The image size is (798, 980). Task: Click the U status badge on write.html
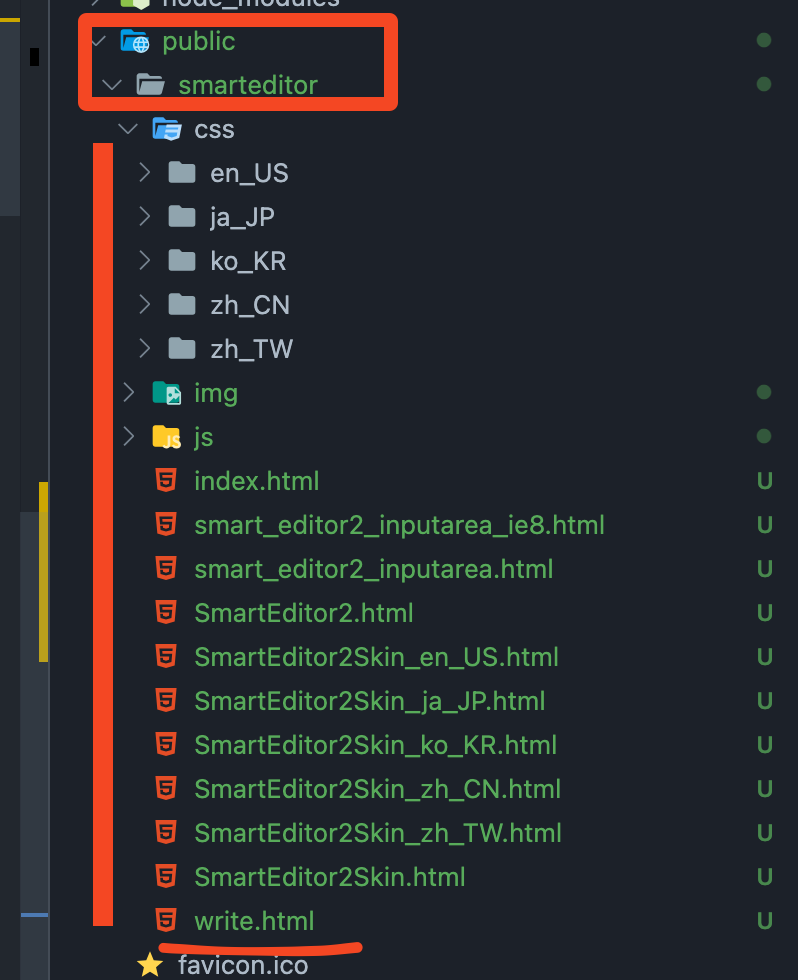click(x=764, y=921)
